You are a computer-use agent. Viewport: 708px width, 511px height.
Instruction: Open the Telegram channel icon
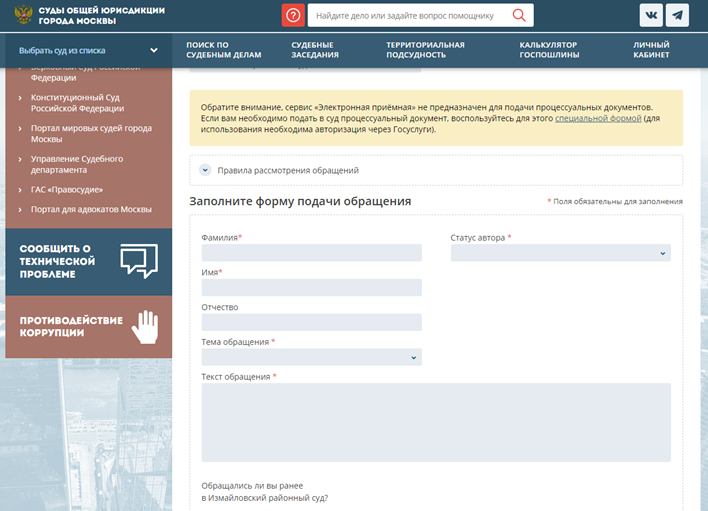(x=677, y=15)
